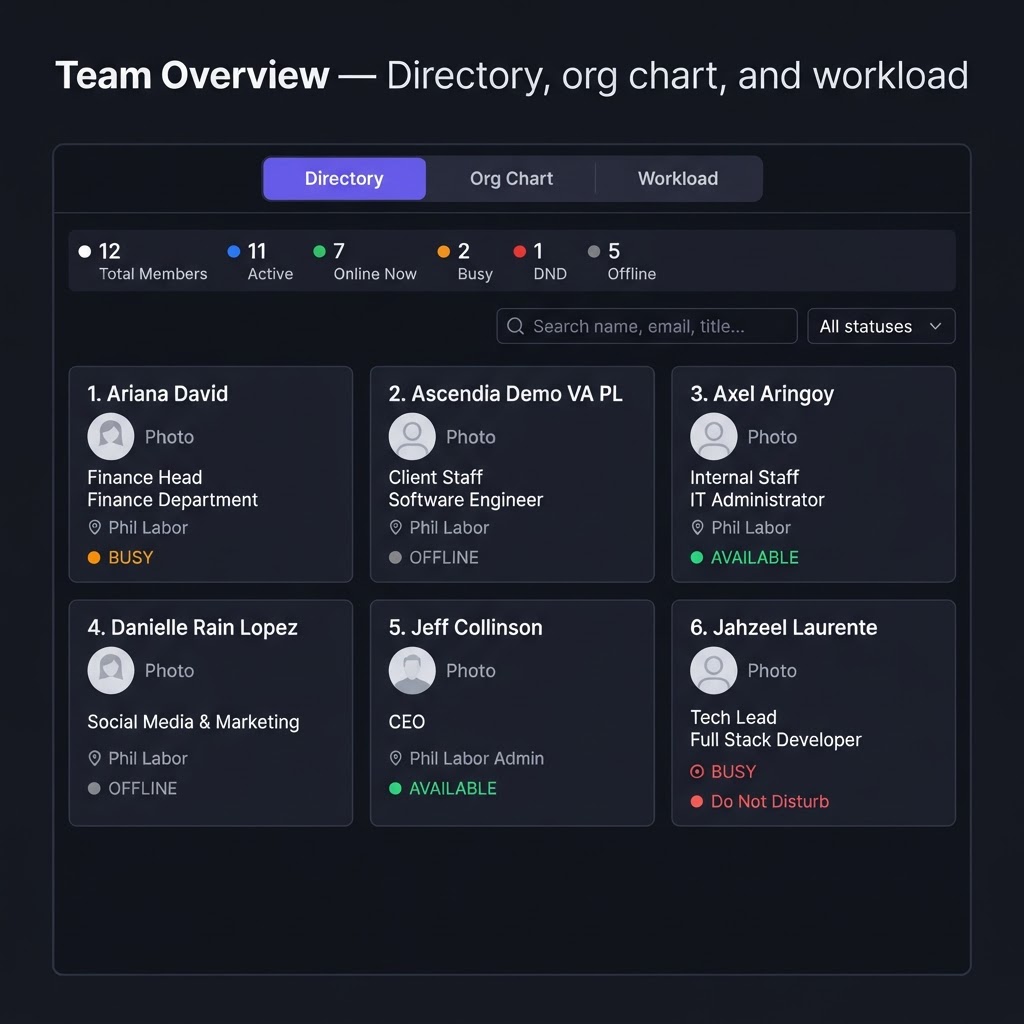
Task: Click the Offline stat label
Action: click(x=632, y=274)
